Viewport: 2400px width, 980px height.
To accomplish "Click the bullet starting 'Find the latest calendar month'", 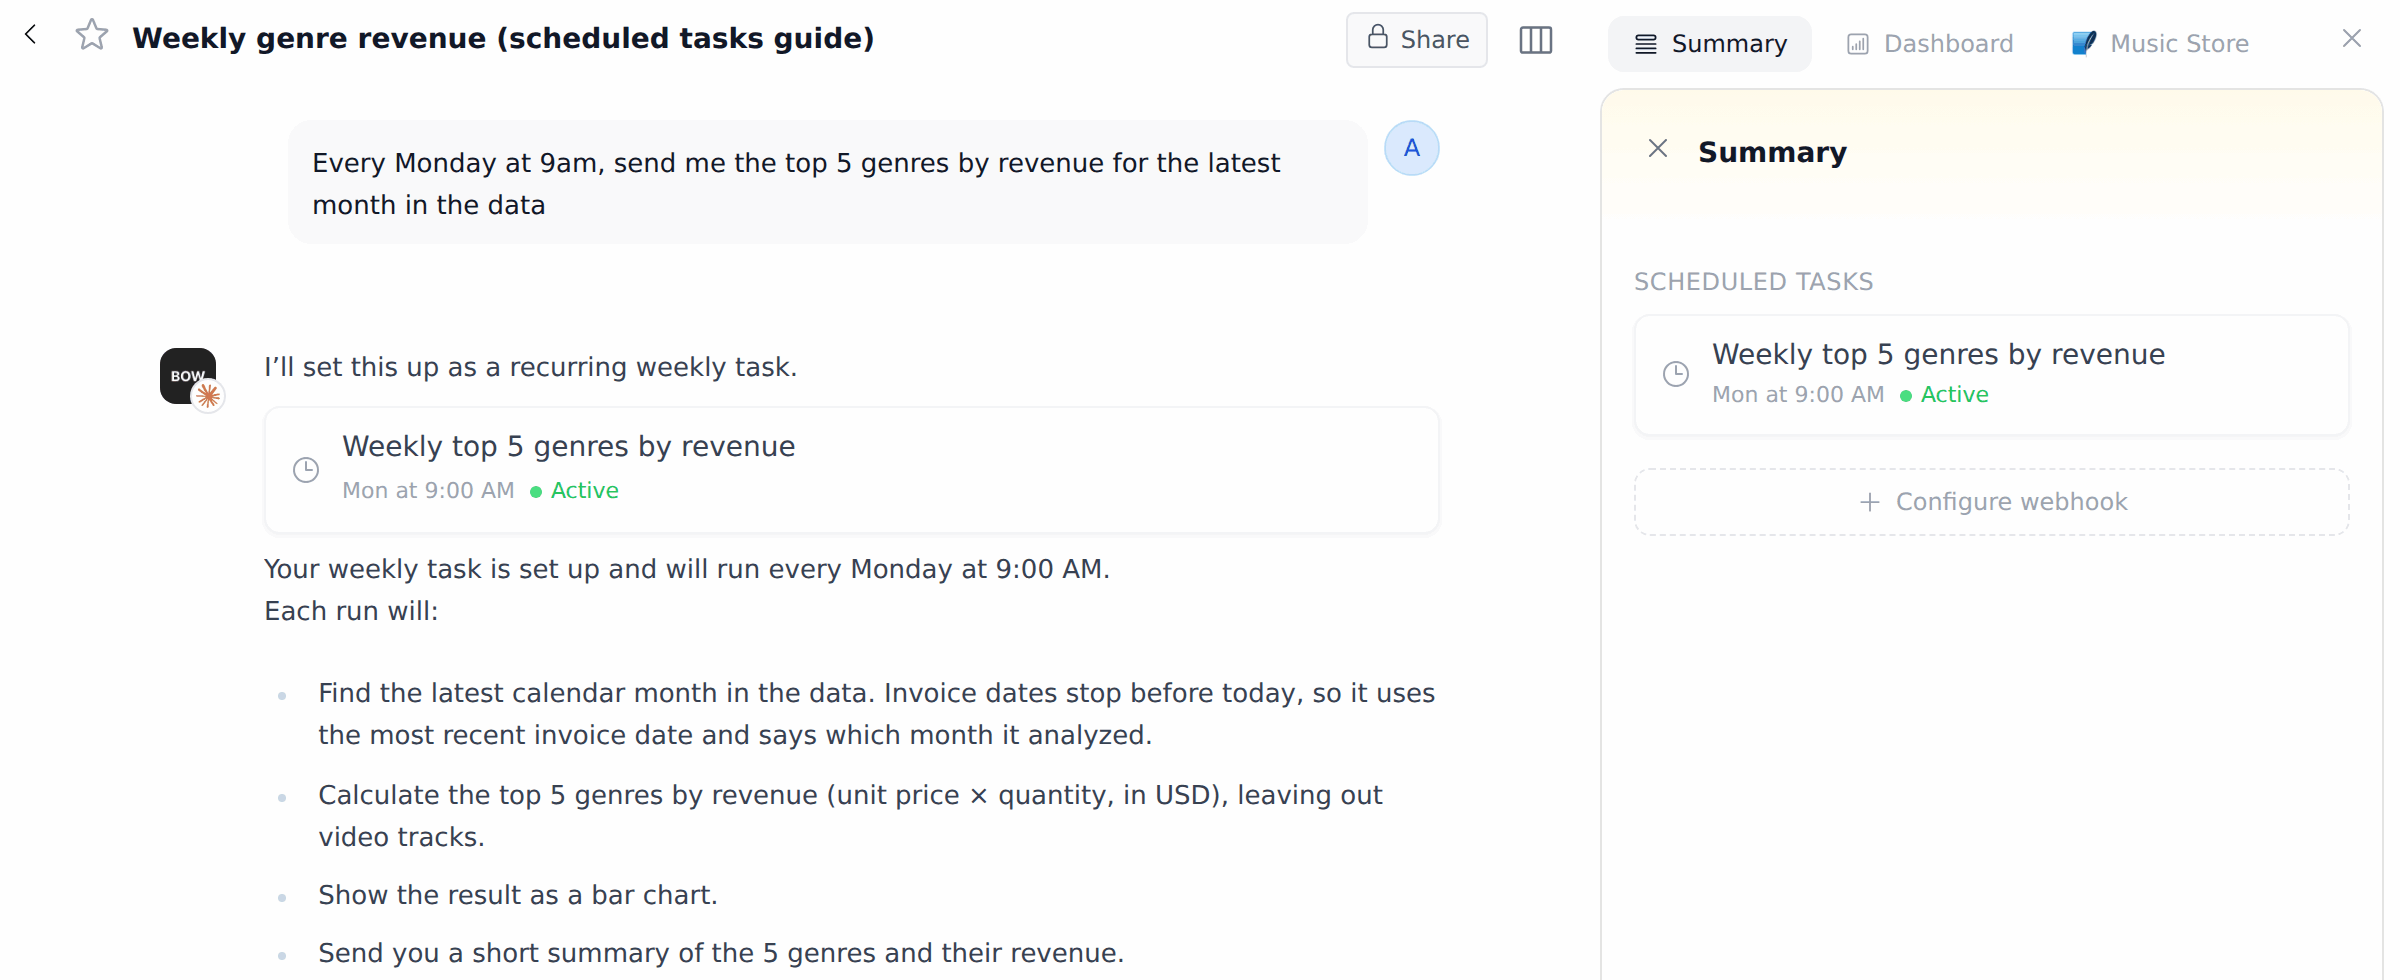I will coord(876,714).
